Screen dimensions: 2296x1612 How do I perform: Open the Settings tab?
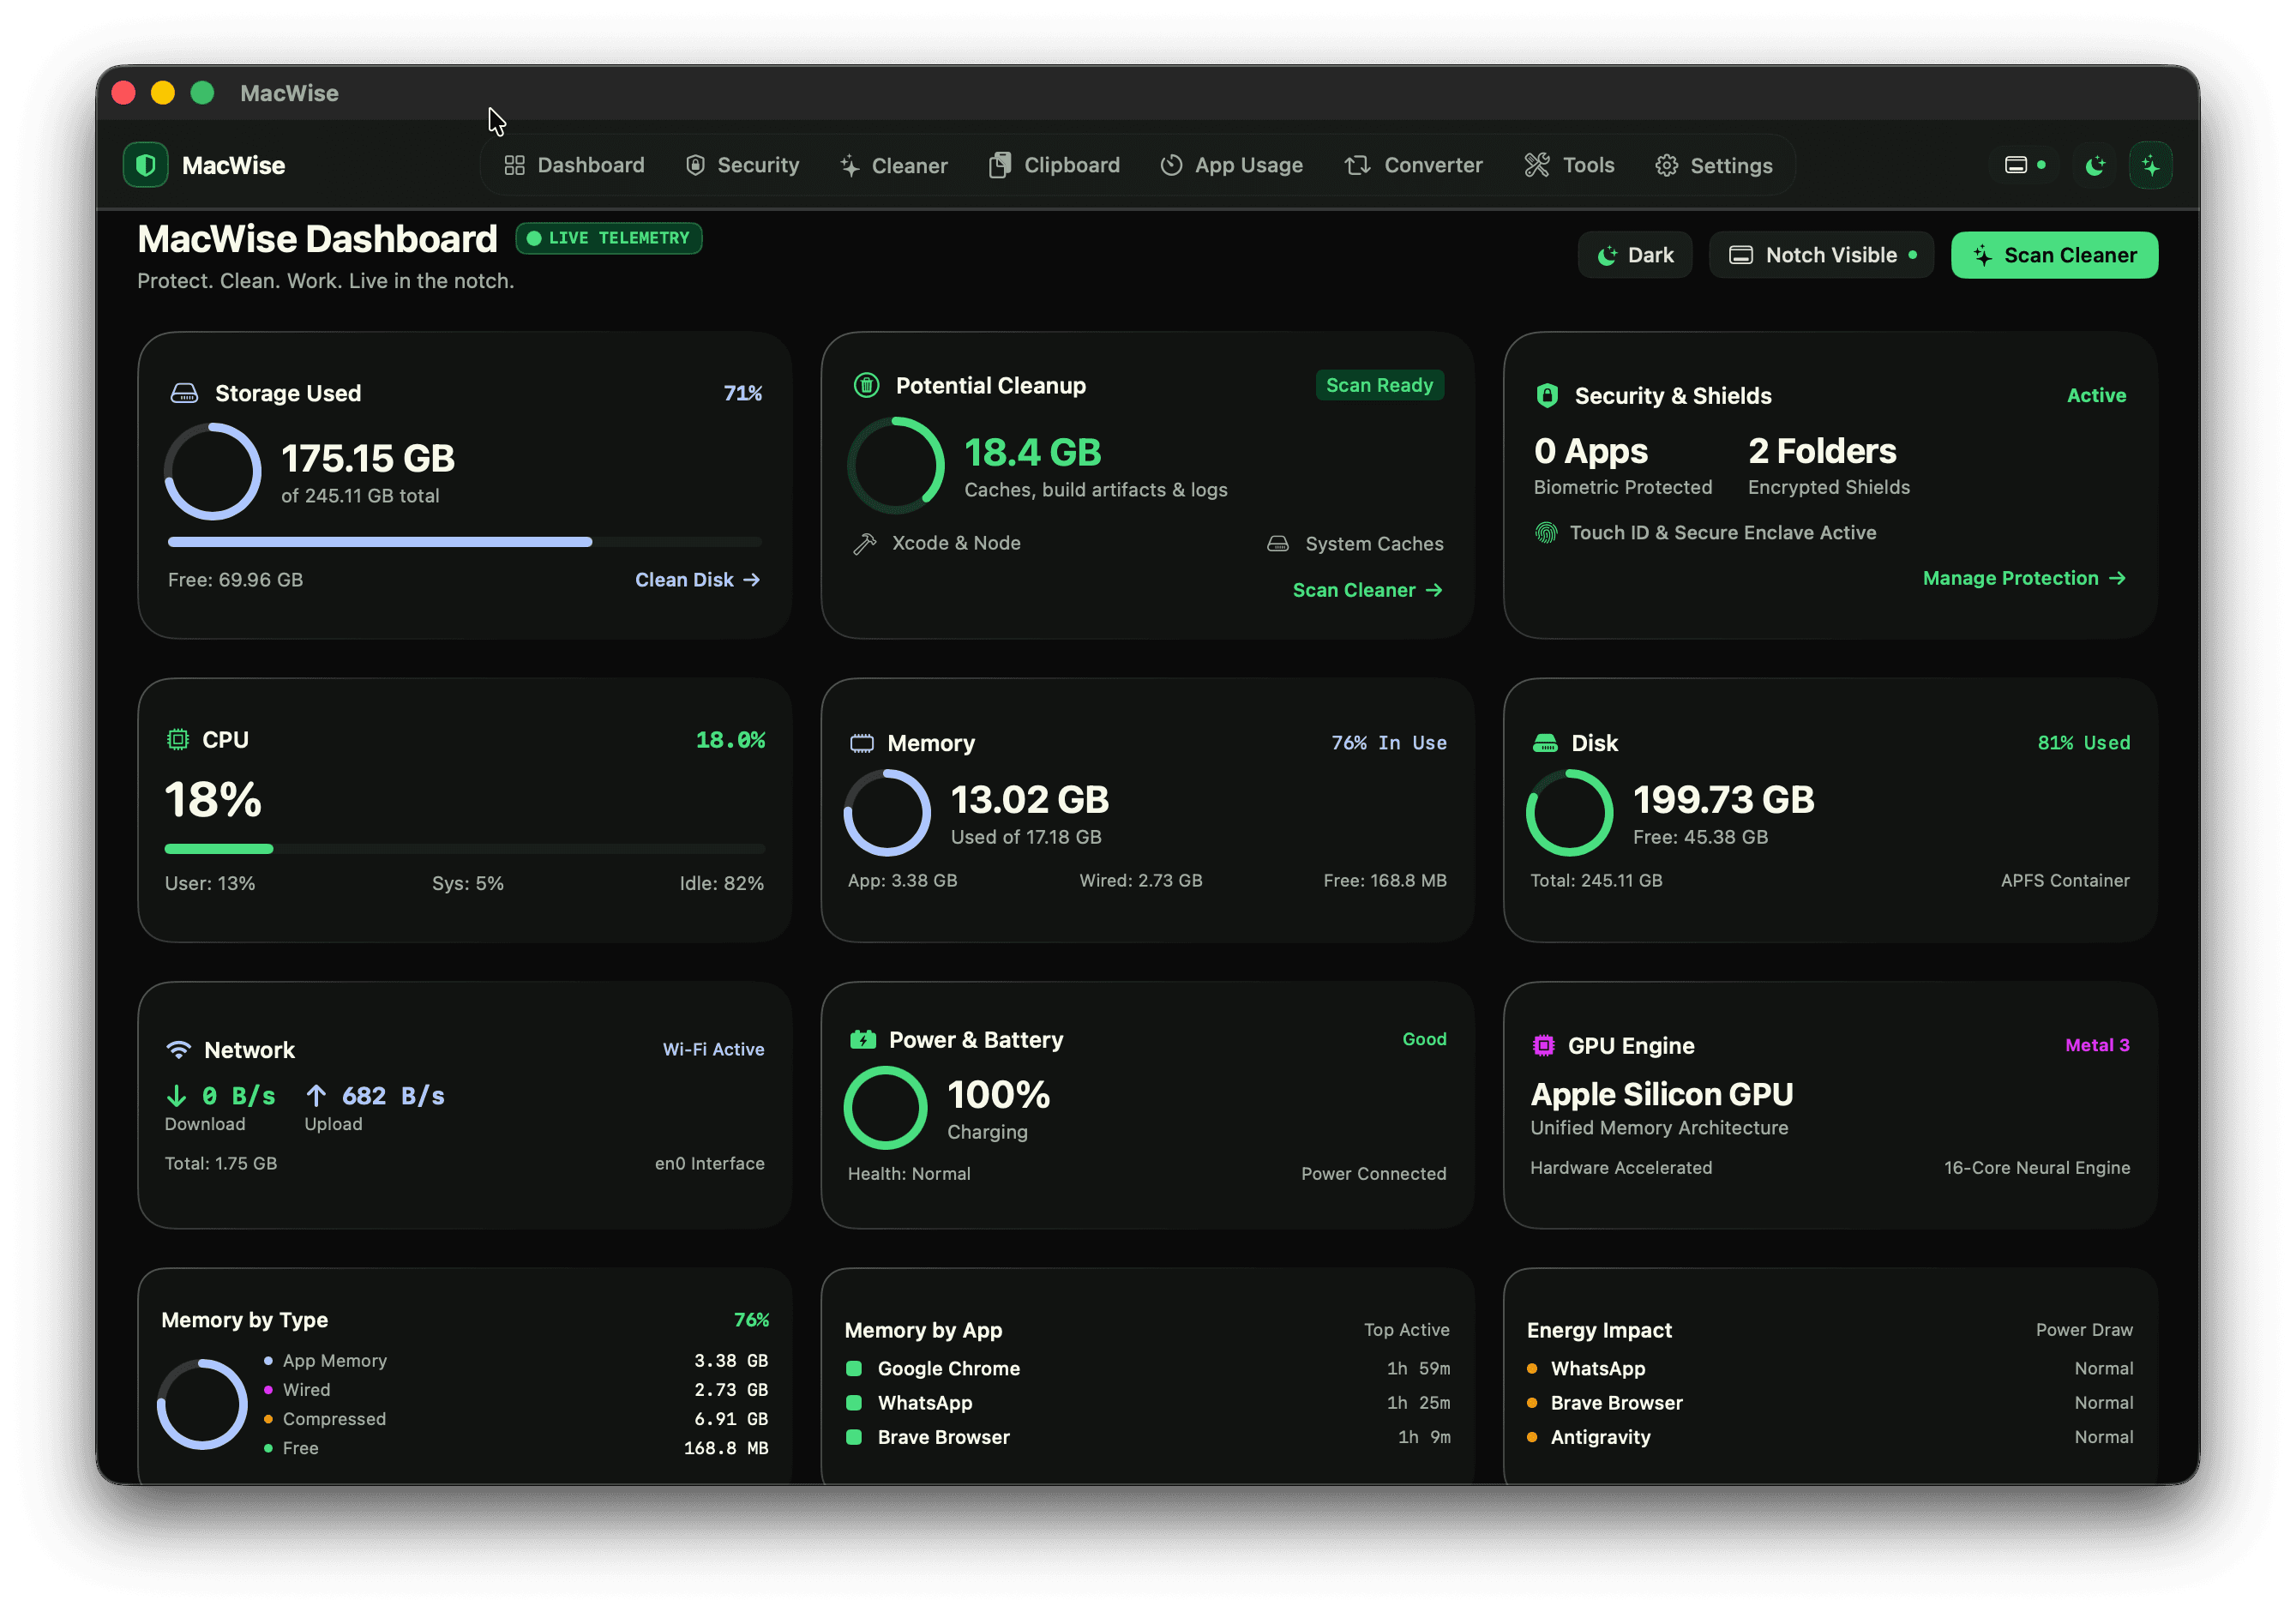tap(1714, 166)
